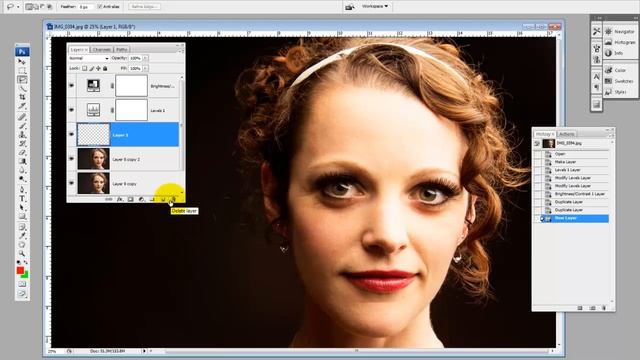Open the Info panel
Image resolution: width=640 pixels, height=360 pixels.
614,53
